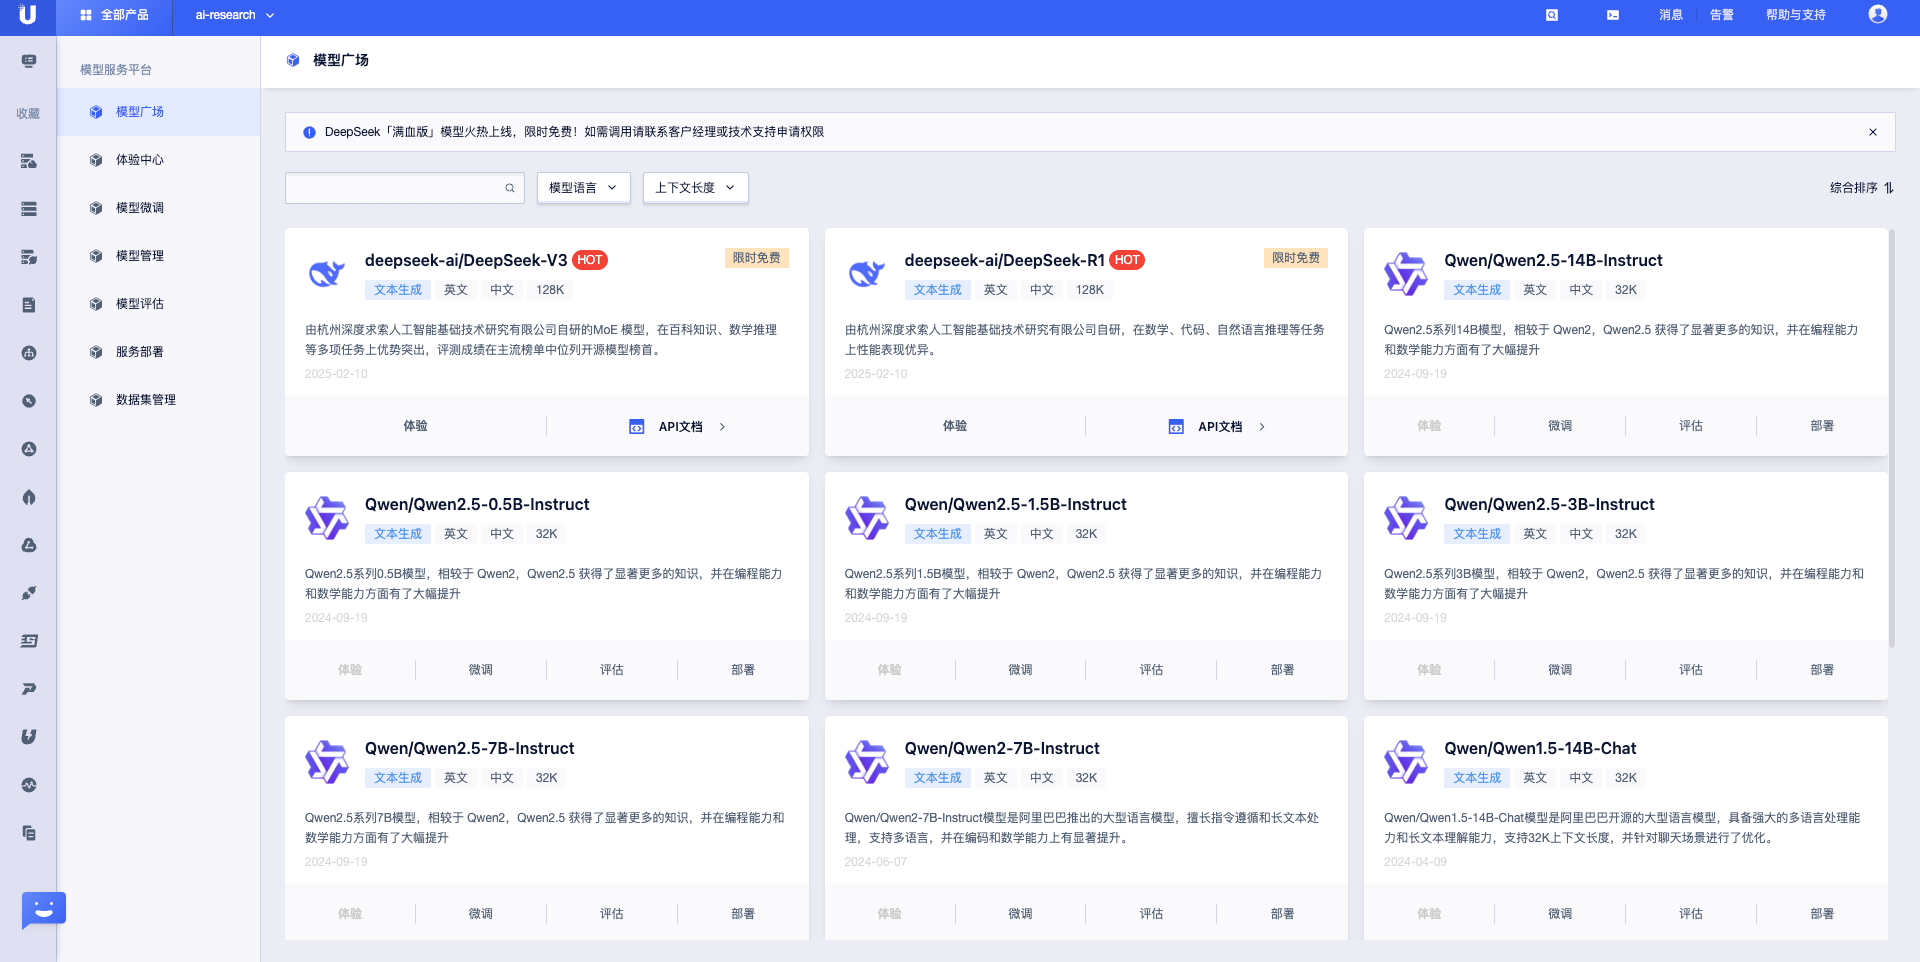Go to 服务部署 in the sidebar

click(x=140, y=352)
